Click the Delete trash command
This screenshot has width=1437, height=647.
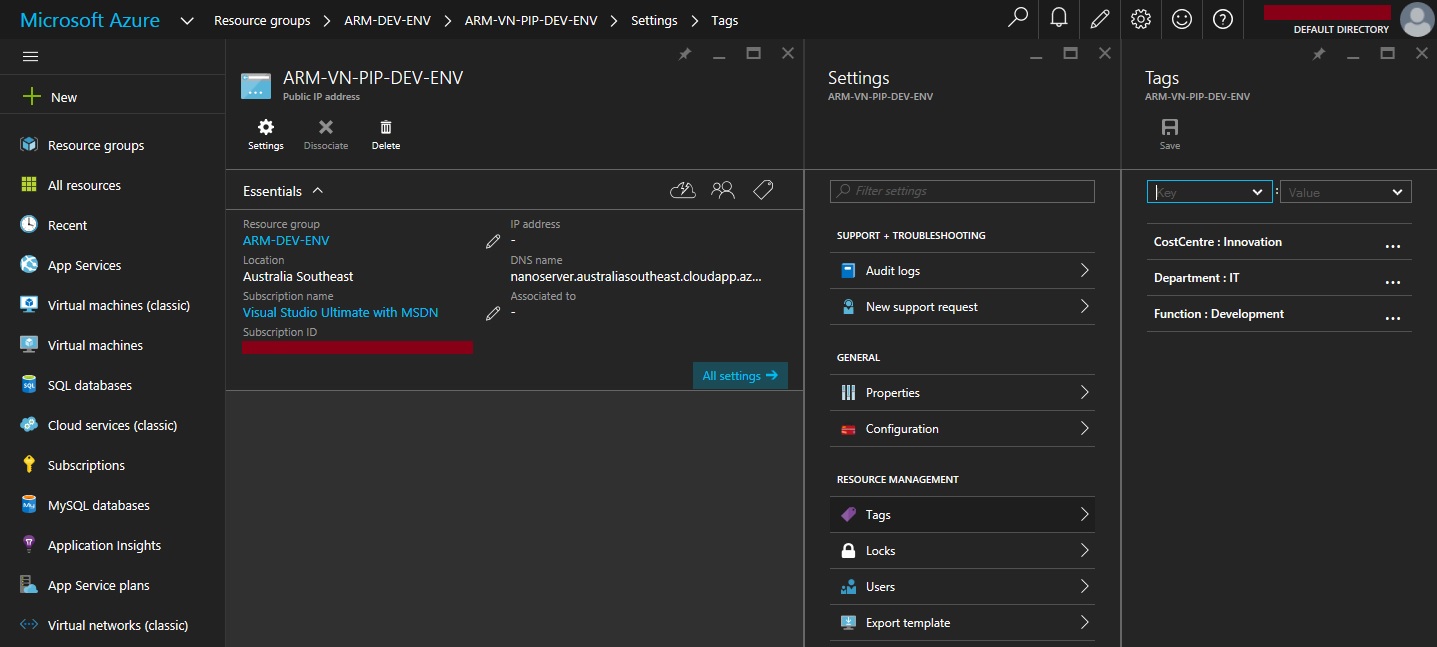(x=386, y=134)
